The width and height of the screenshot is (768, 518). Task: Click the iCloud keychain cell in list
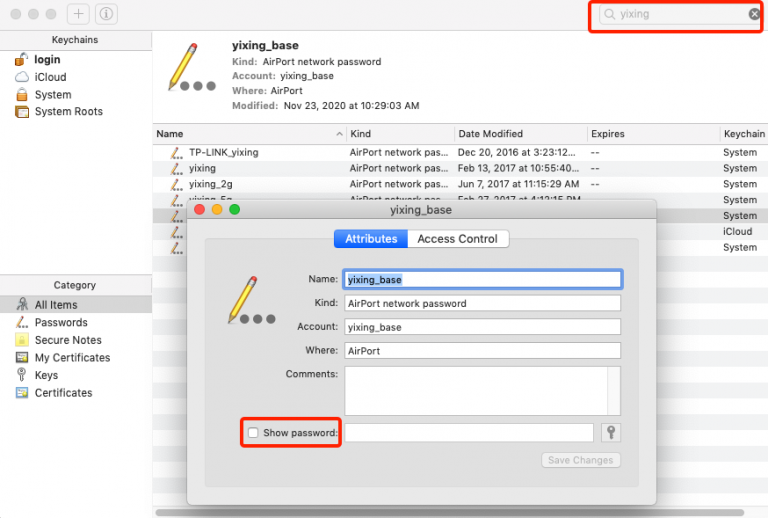point(737,232)
